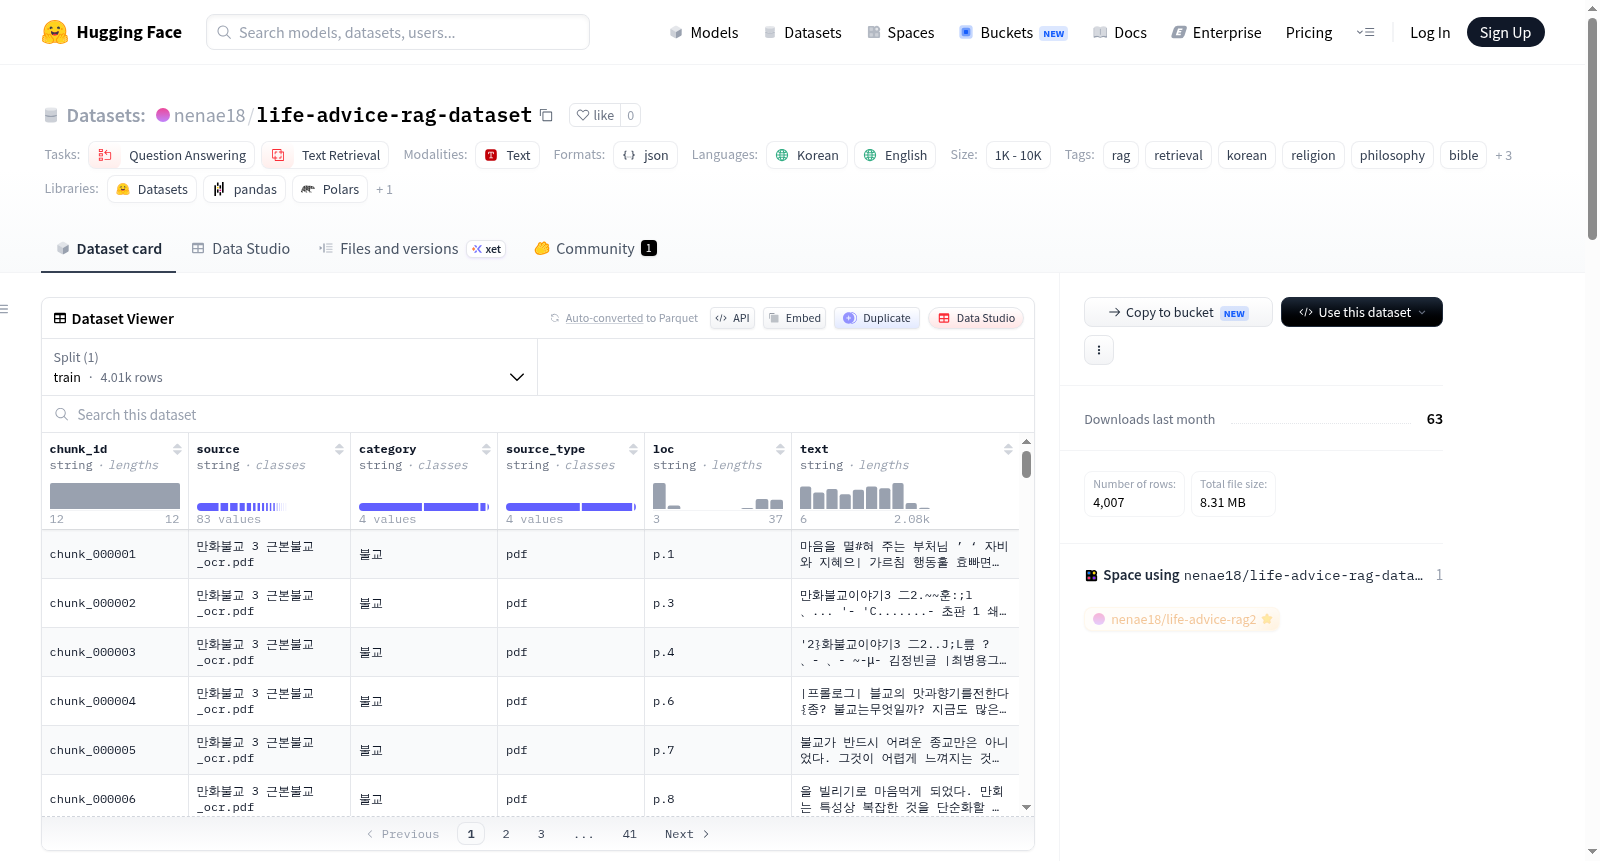Click the philosophy tag
Screen dimensions: 1600x861
click(1392, 155)
